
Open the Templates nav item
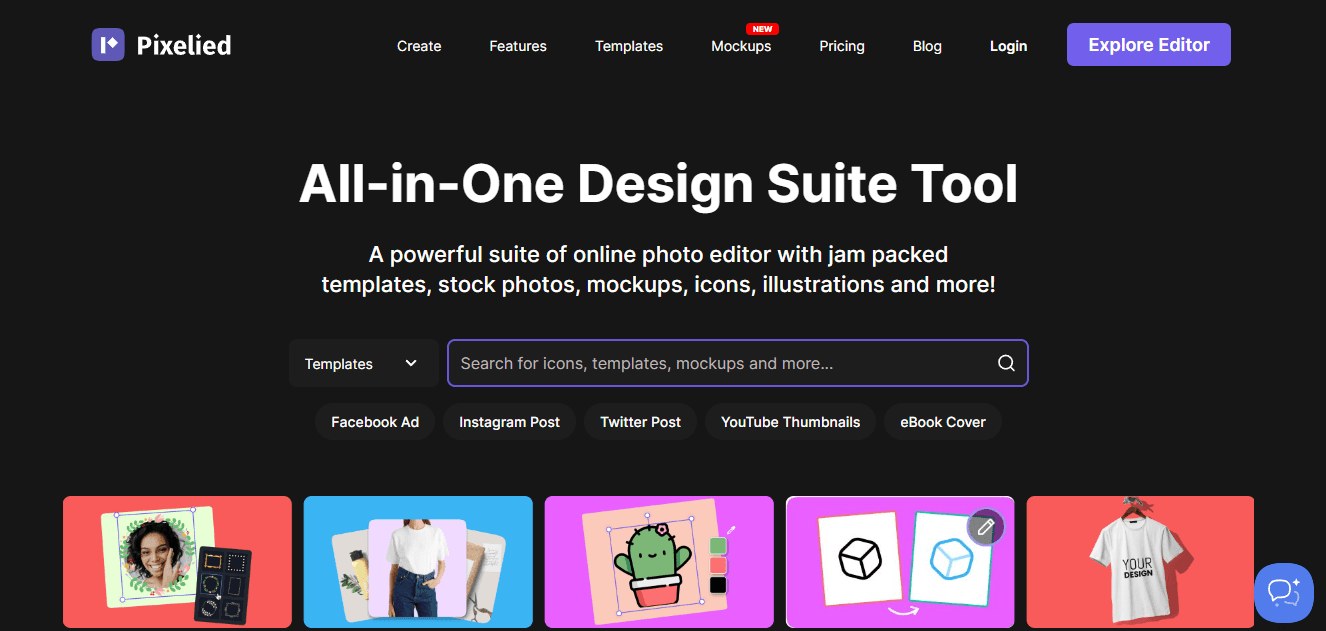tap(629, 46)
